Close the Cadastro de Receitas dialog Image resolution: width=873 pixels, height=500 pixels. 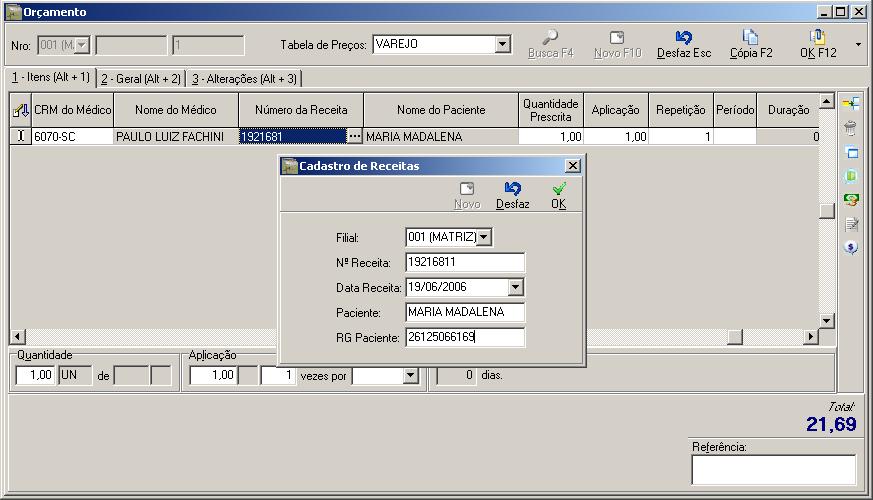[x=572, y=165]
